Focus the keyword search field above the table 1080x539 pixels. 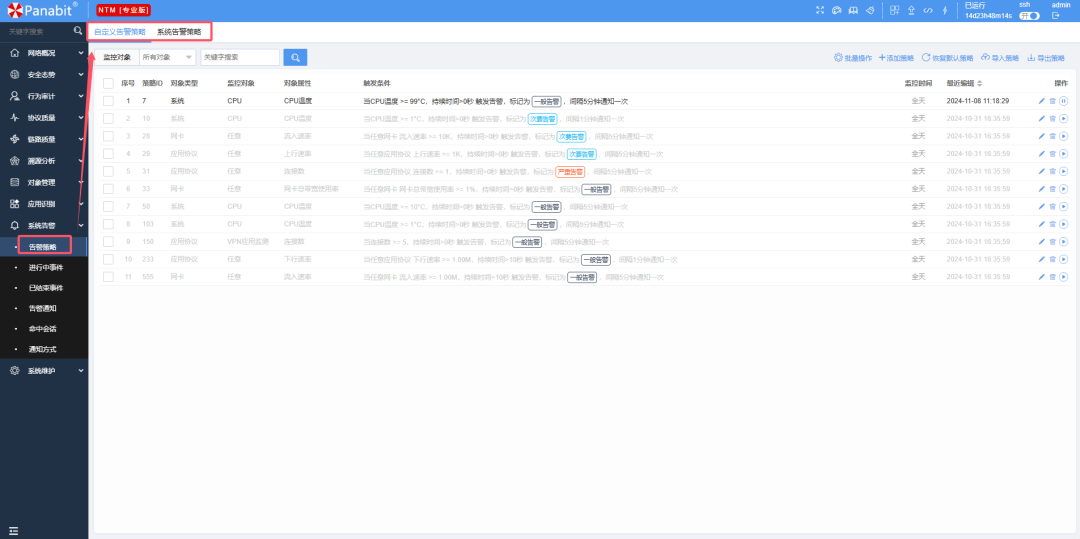[240, 57]
